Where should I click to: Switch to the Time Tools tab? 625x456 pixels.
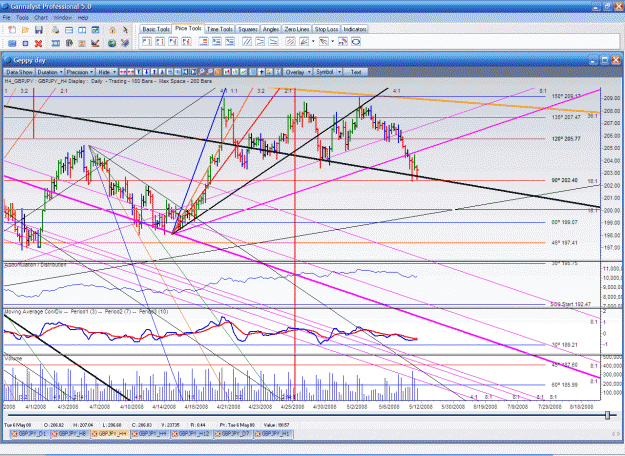(x=220, y=29)
